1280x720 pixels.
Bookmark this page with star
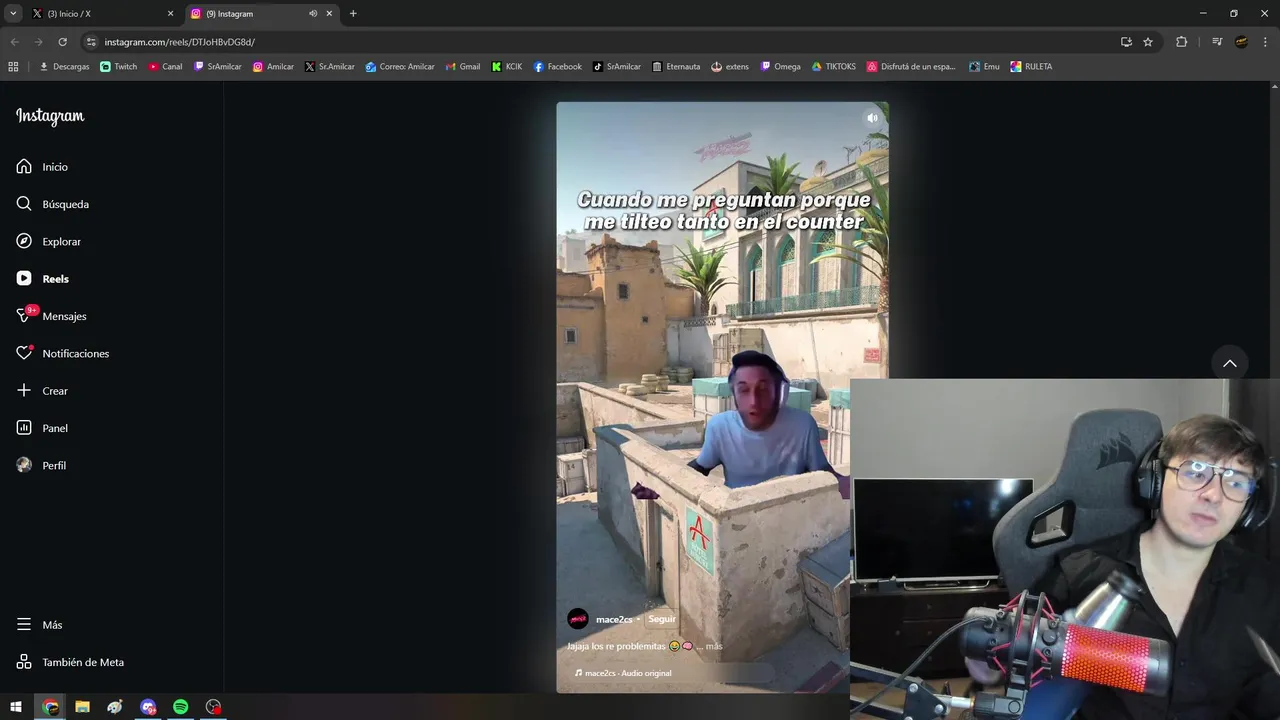pyautogui.click(x=1148, y=42)
